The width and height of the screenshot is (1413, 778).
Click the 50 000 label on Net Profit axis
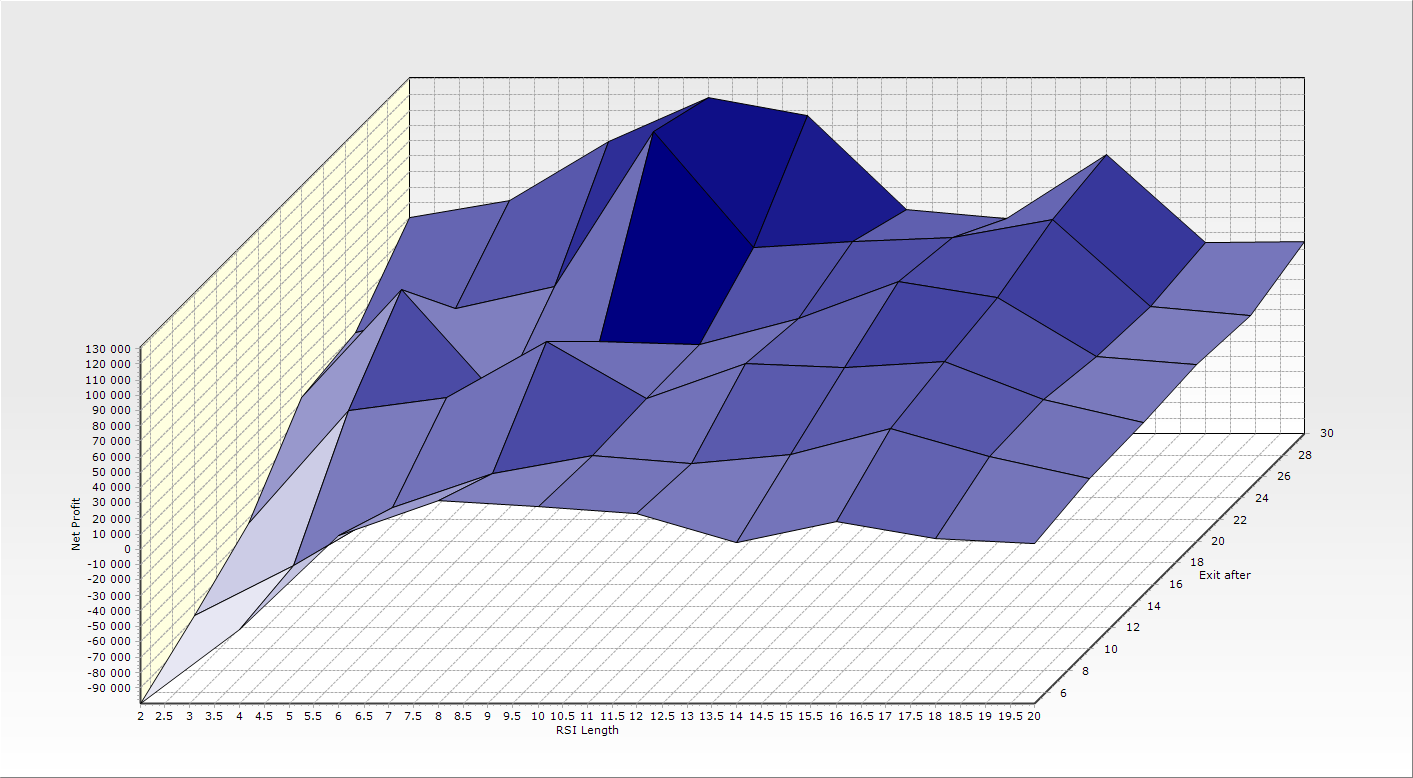[x=113, y=472]
